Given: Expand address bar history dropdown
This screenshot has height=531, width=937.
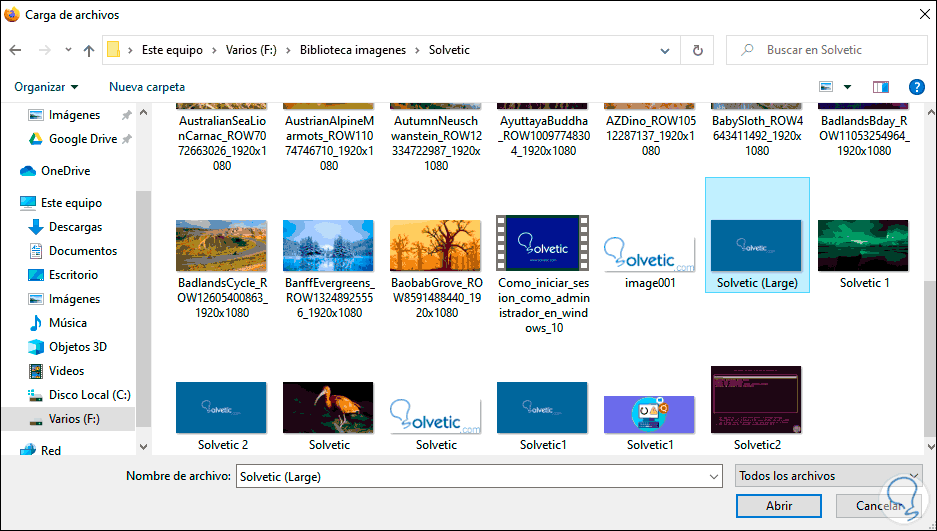Looking at the screenshot, I should pyautogui.click(x=665, y=51).
